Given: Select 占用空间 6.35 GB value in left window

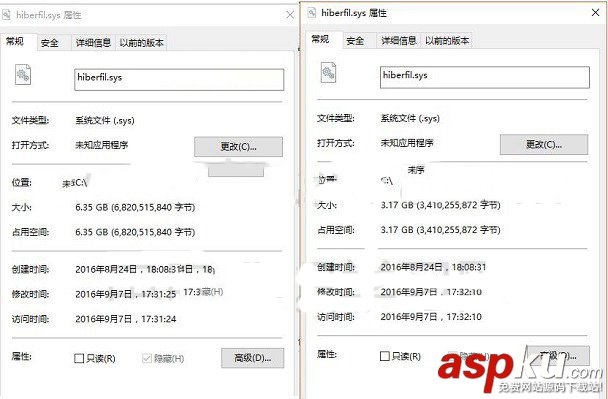Looking at the screenshot, I should click(x=135, y=232).
